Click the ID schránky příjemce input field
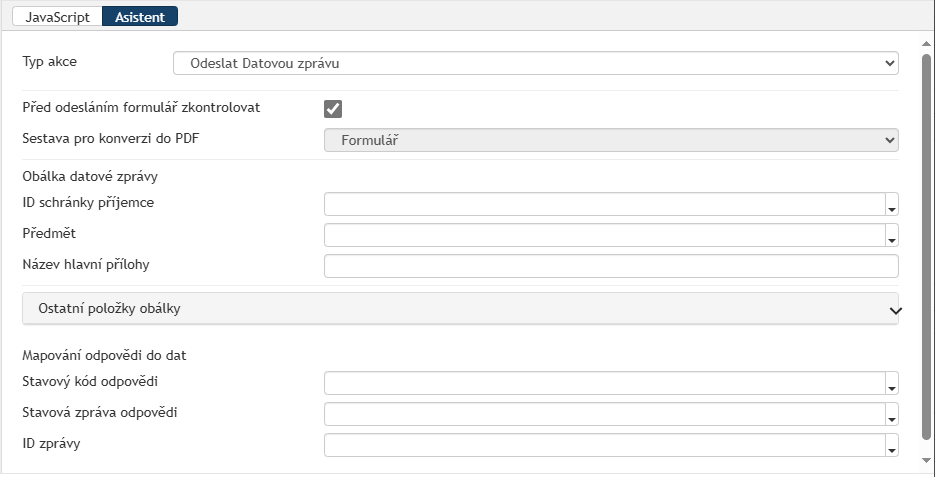The height and width of the screenshot is (477, 935). (x=605, y=204)
